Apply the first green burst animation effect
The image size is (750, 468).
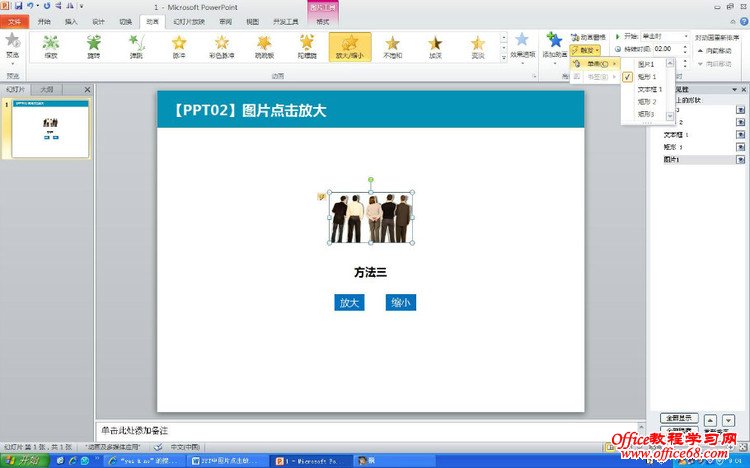click(51, 47)
